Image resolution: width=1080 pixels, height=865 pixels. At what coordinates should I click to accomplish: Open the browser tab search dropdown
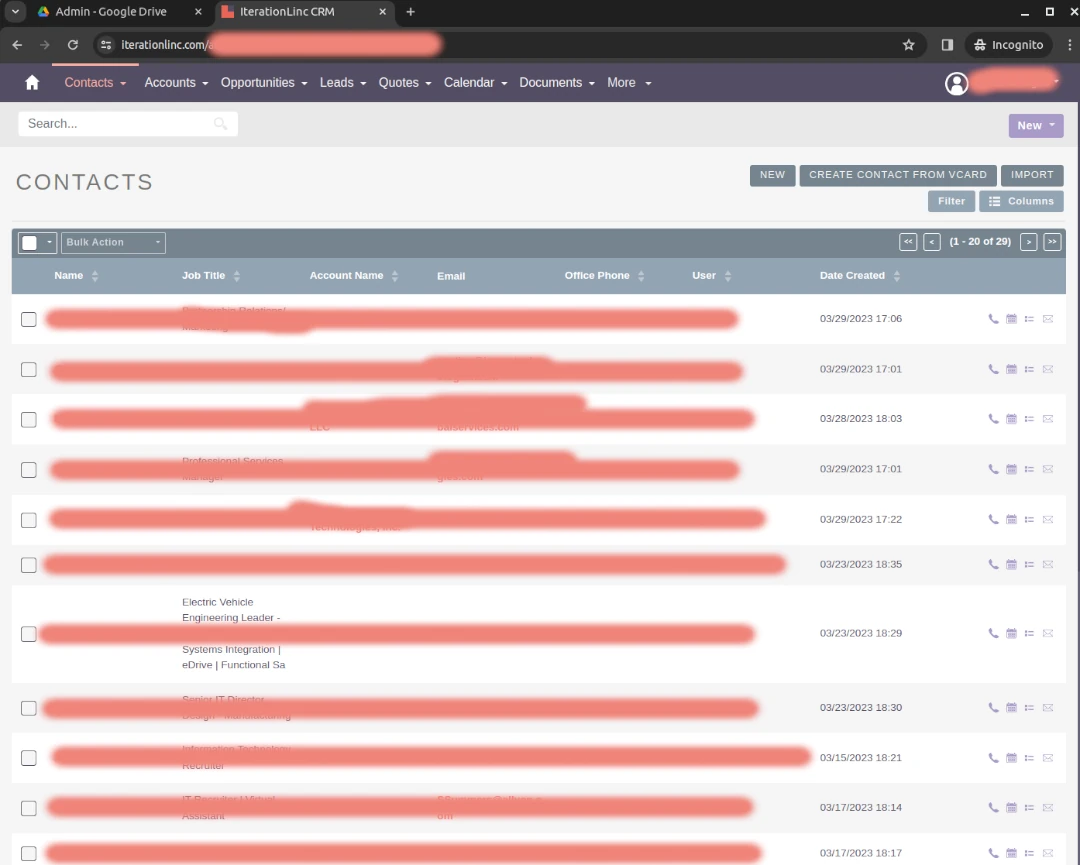[x=15, y=12]
